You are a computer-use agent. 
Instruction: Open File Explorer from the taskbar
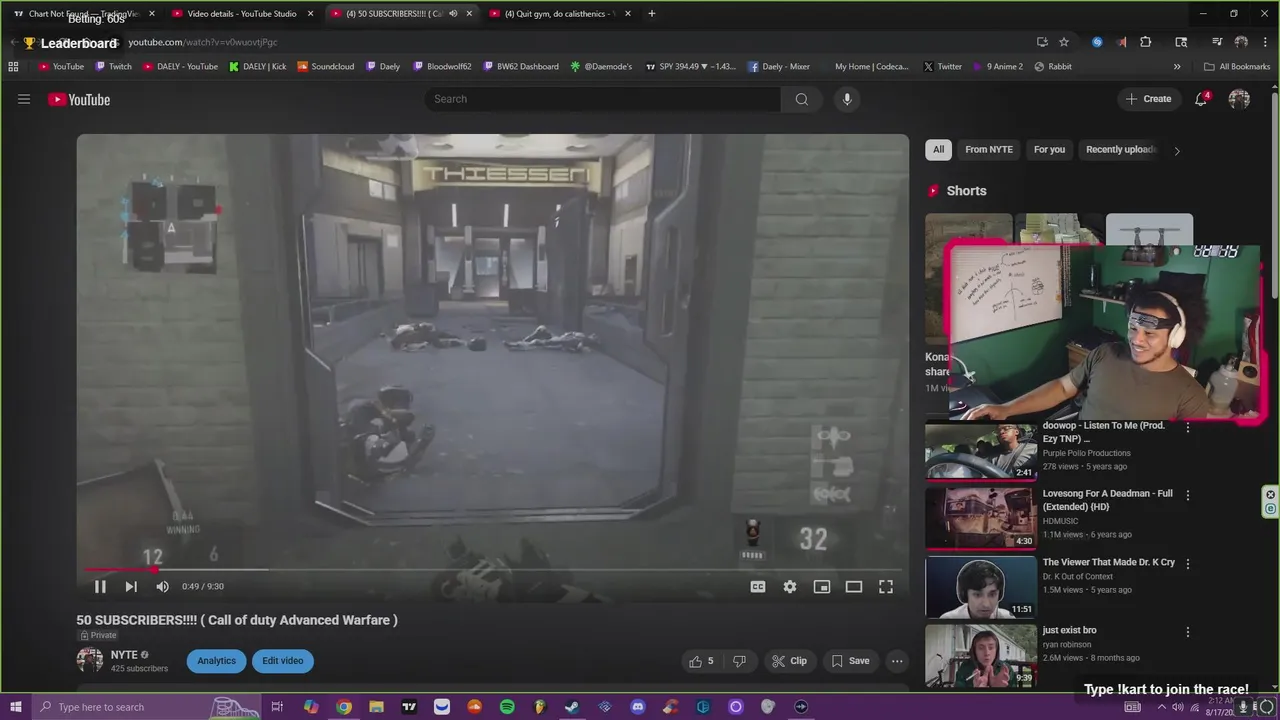tap(376, 707)
